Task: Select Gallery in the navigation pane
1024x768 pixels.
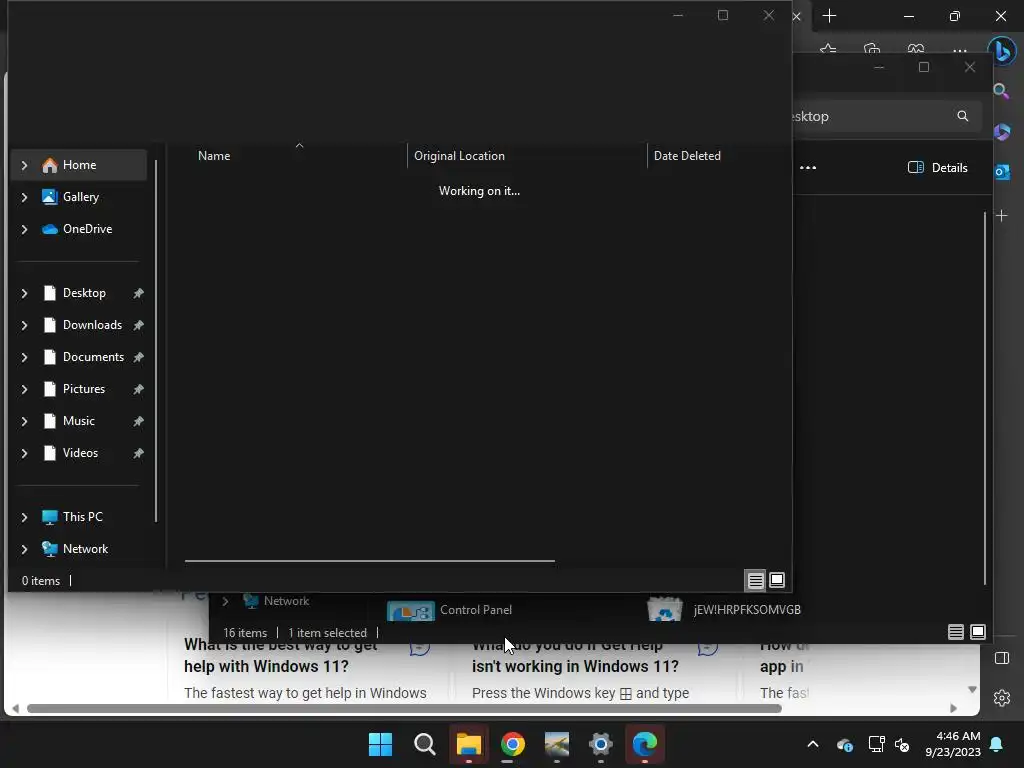Action: pyautogui.click(x=80, y=197)
